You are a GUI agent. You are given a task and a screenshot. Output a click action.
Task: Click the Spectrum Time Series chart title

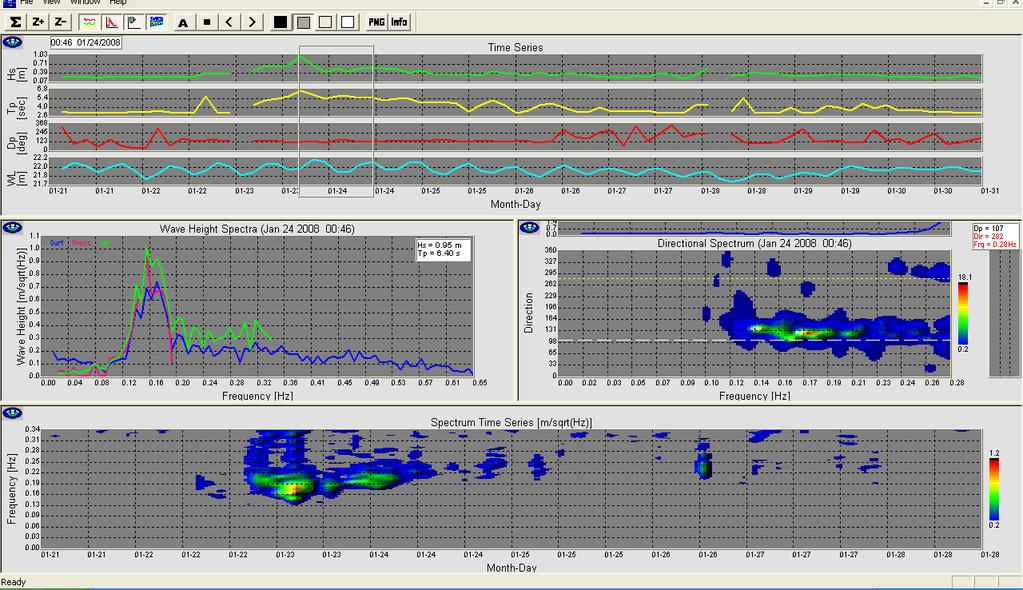[x=512, y=423]
